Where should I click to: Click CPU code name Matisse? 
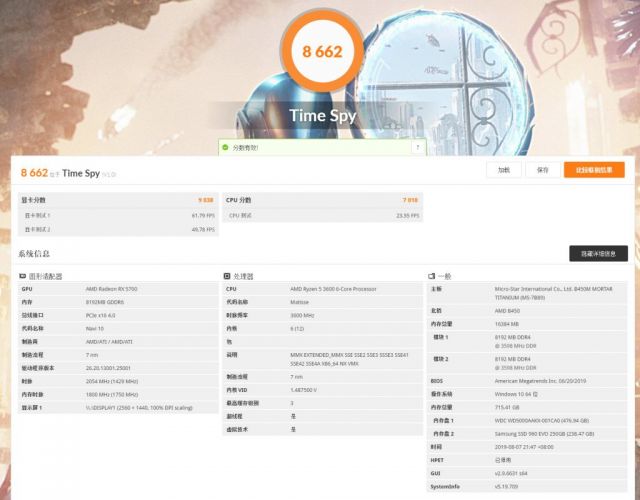(300, 302)
